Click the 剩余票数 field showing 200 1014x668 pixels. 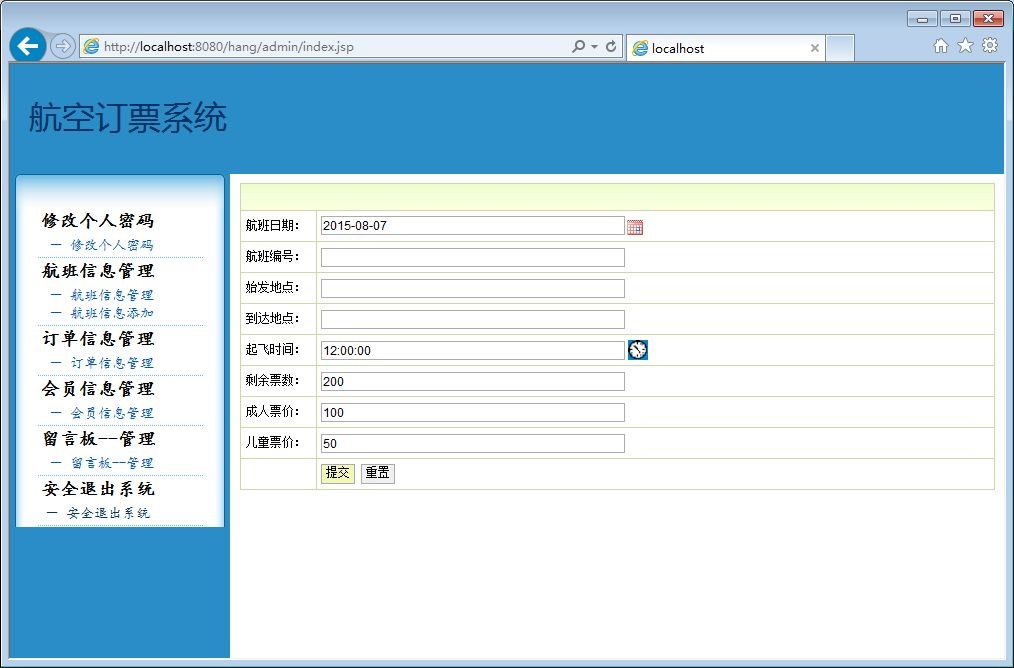(473, 381)
